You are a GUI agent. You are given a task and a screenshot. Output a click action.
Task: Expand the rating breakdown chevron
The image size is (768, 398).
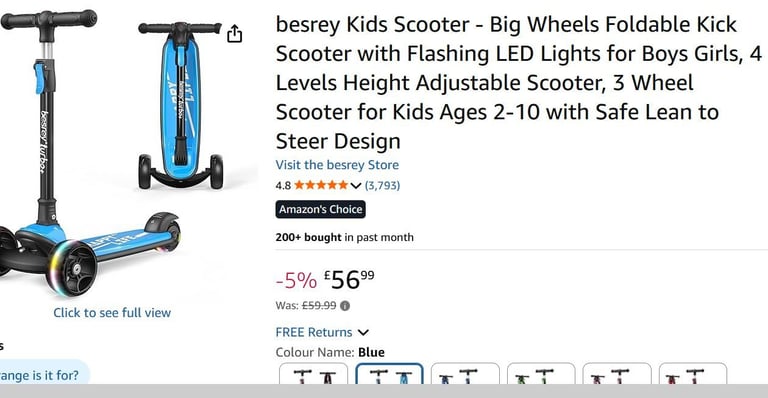point(356,186)
